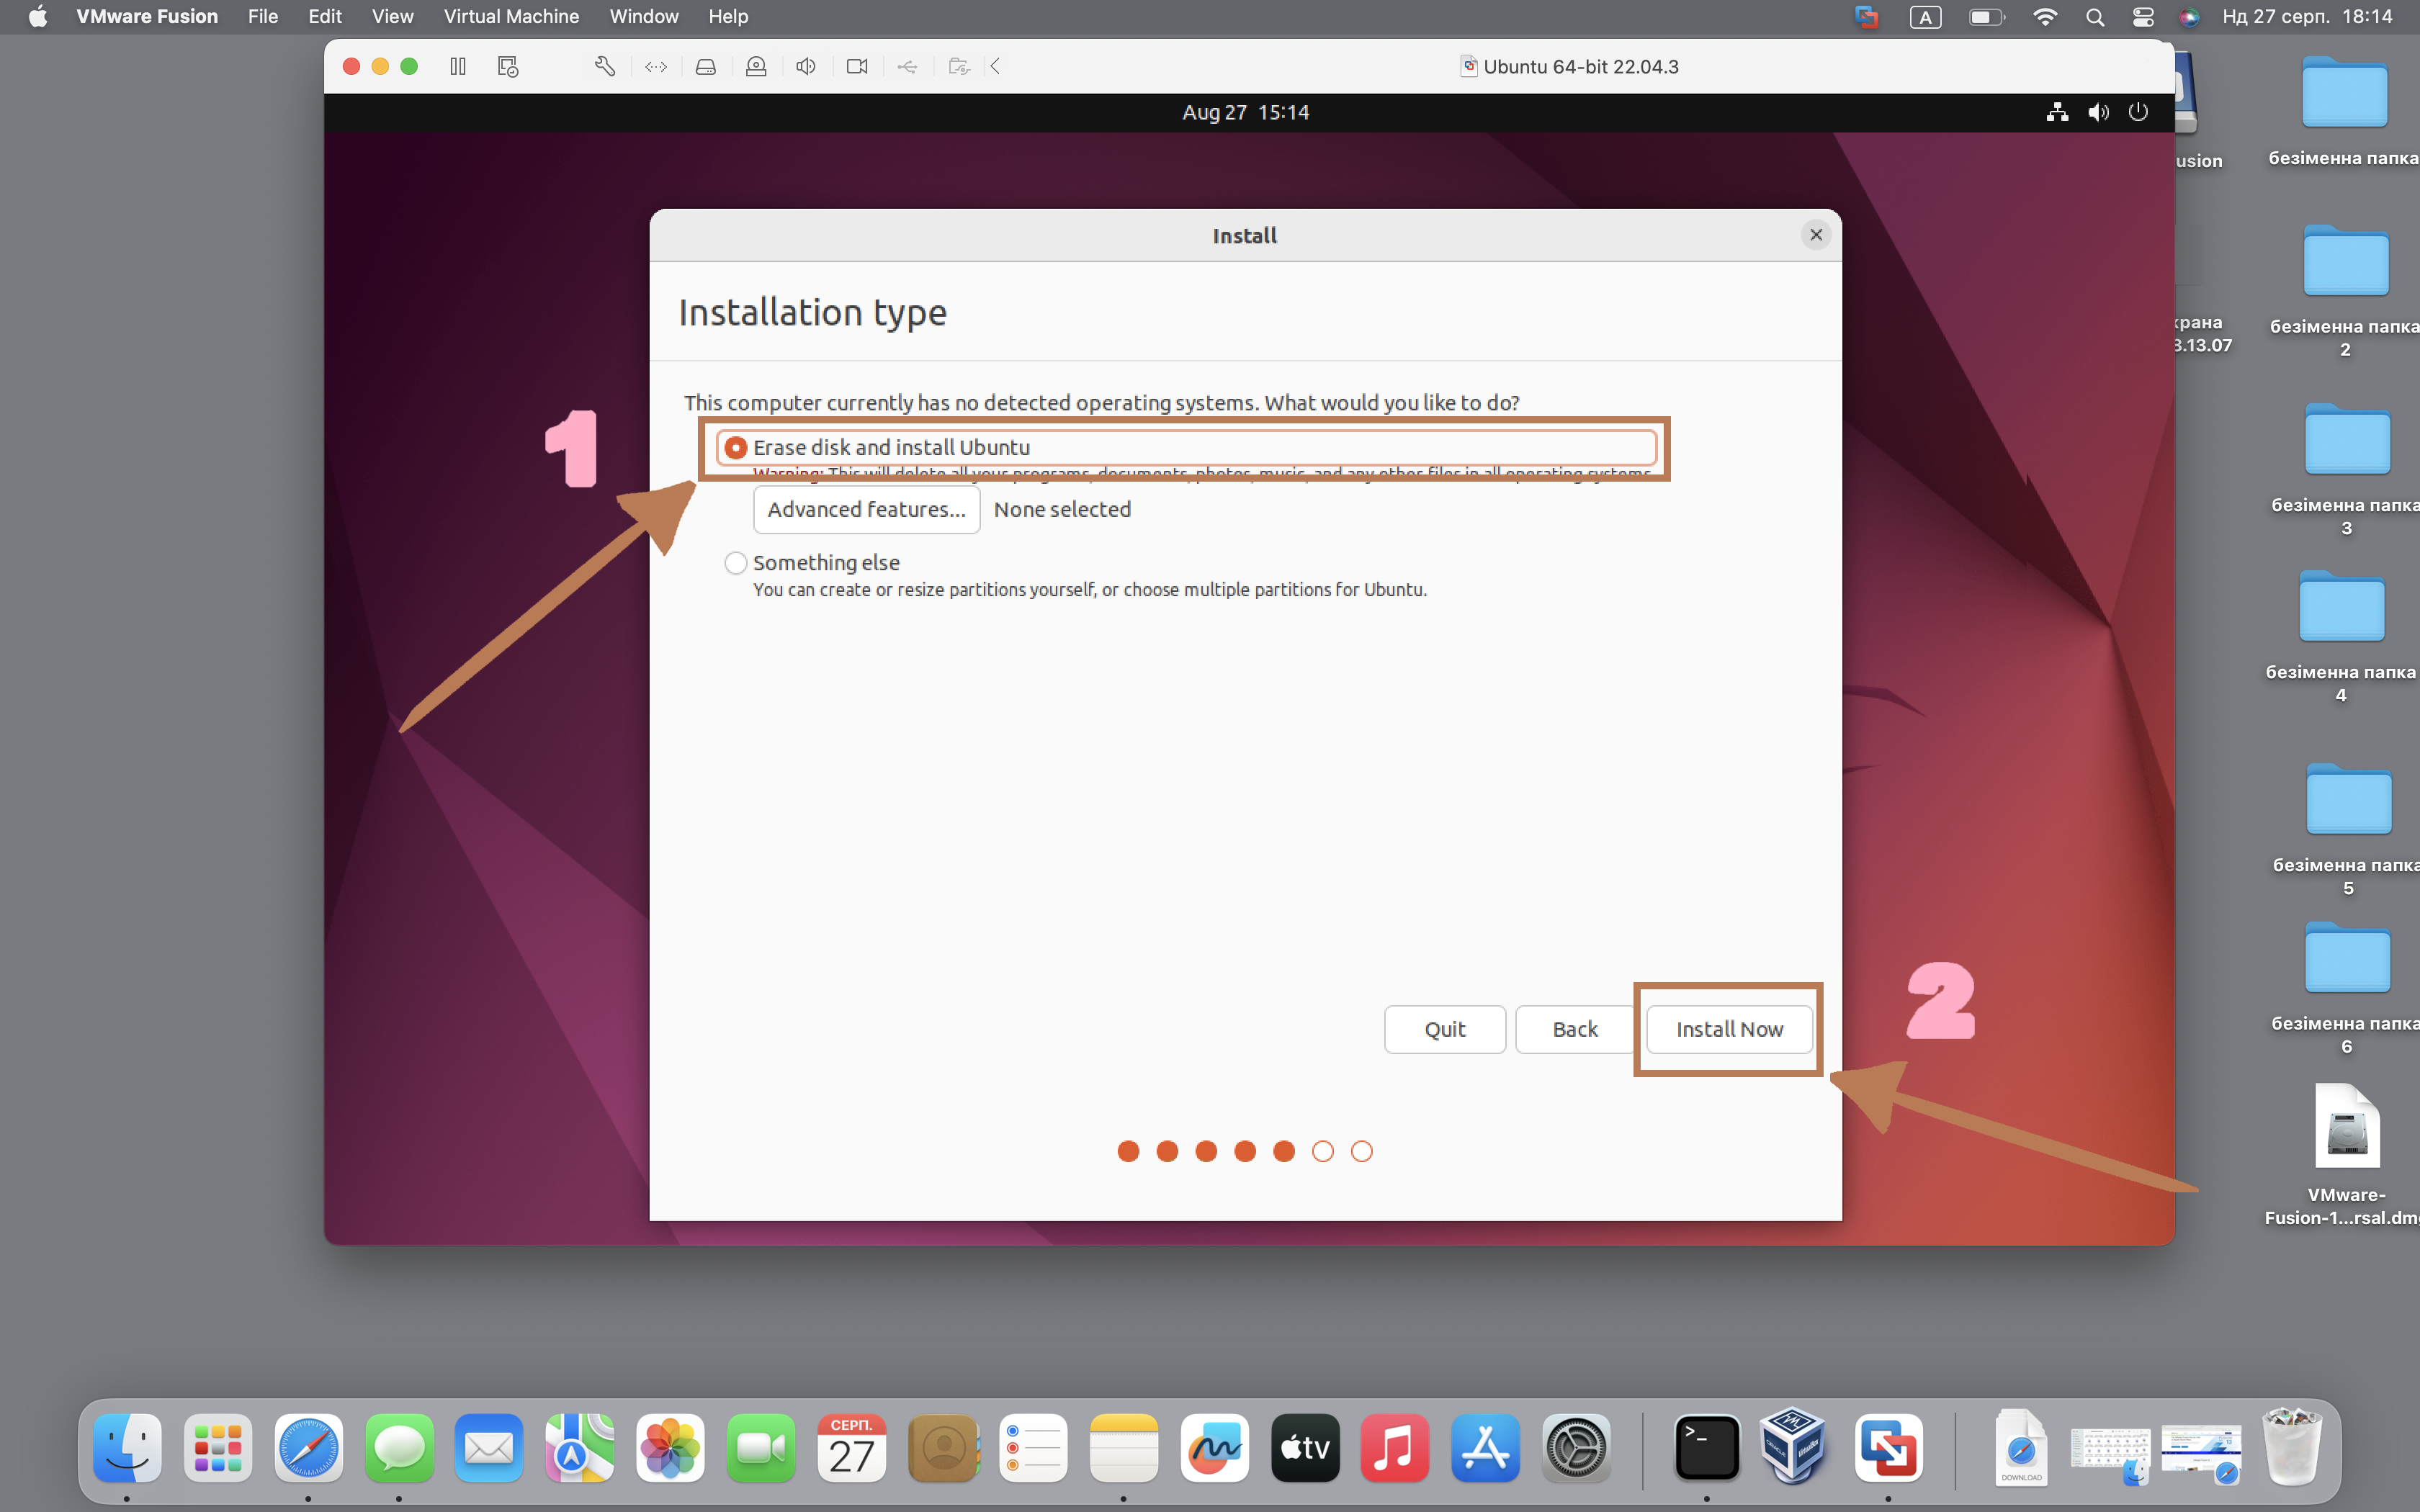
Task: Open Ubuntu volume indicator
Action: point(2098,112)
